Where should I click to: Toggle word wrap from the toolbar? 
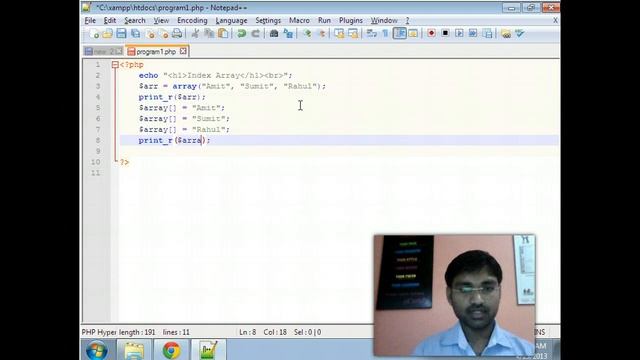[x=371, y=34]
